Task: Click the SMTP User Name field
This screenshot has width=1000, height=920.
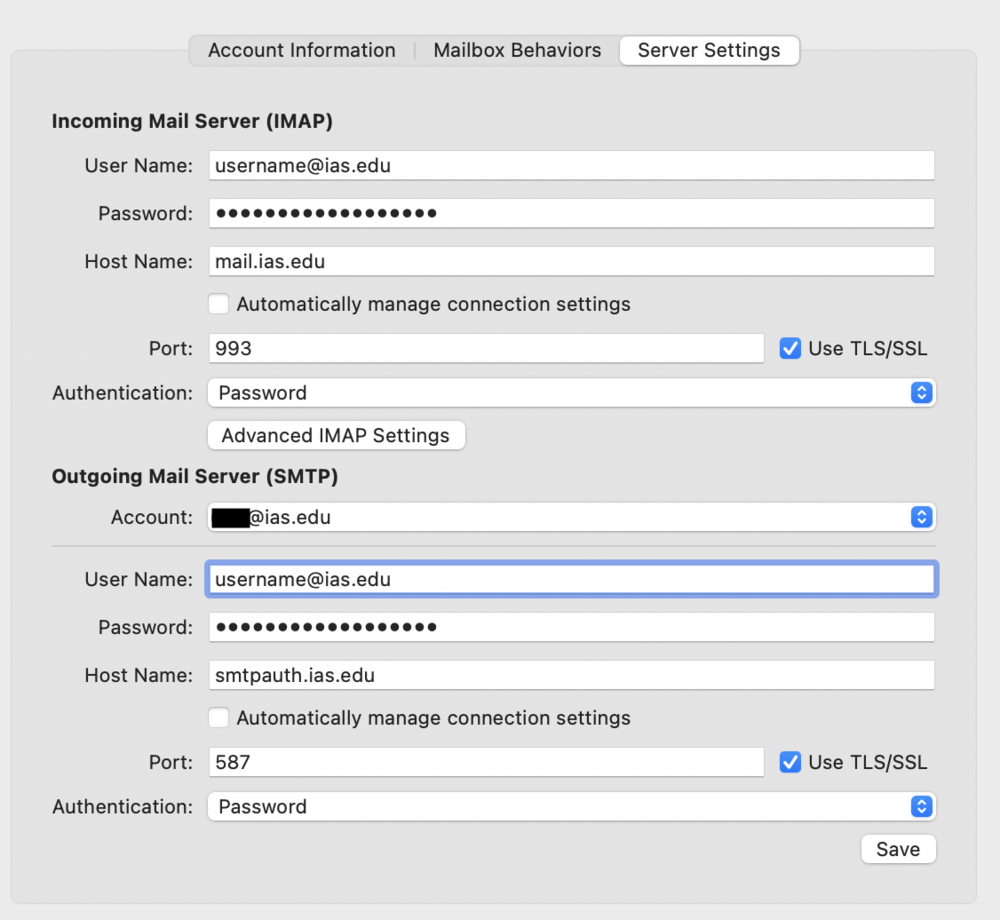Action: pyautogui.click(x=571, y=580)
